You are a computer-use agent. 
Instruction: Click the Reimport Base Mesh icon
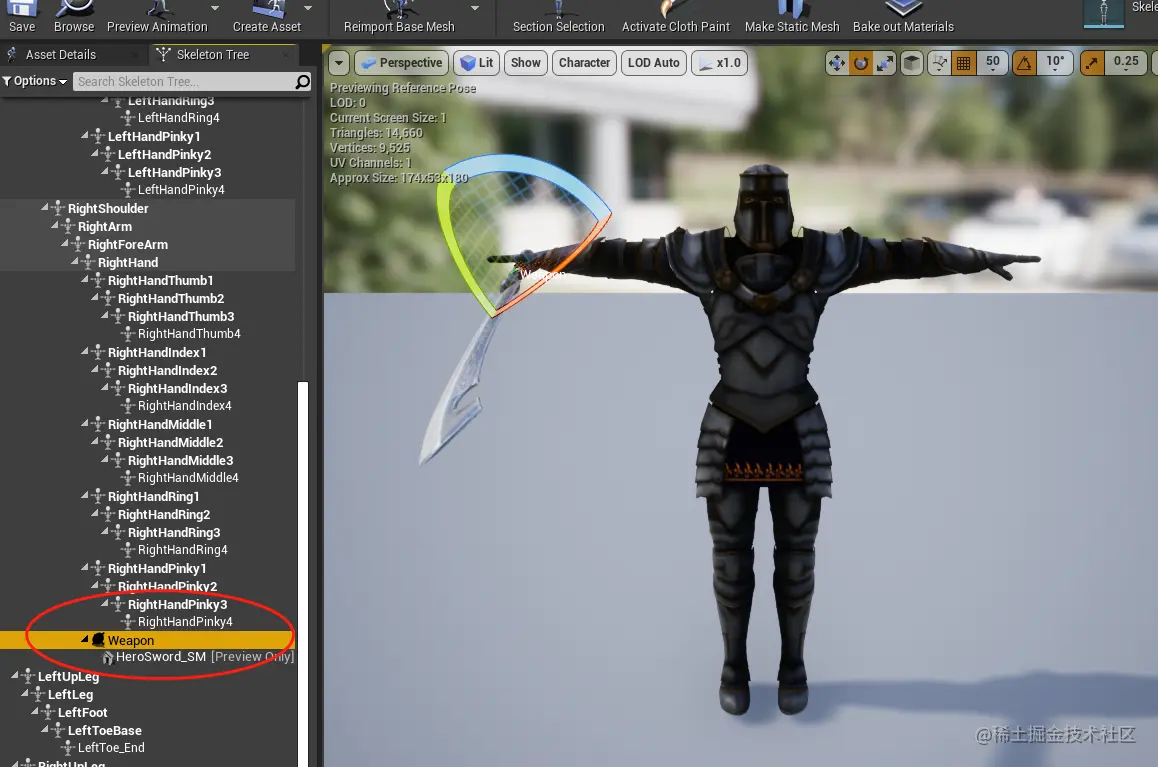pos(400,9)
